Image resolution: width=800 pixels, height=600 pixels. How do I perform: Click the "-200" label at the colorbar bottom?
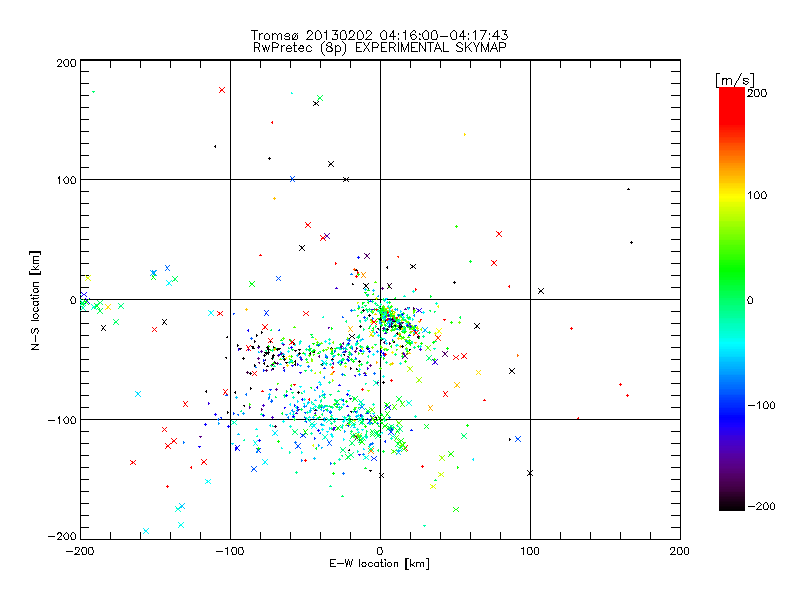tap(761, 506)
